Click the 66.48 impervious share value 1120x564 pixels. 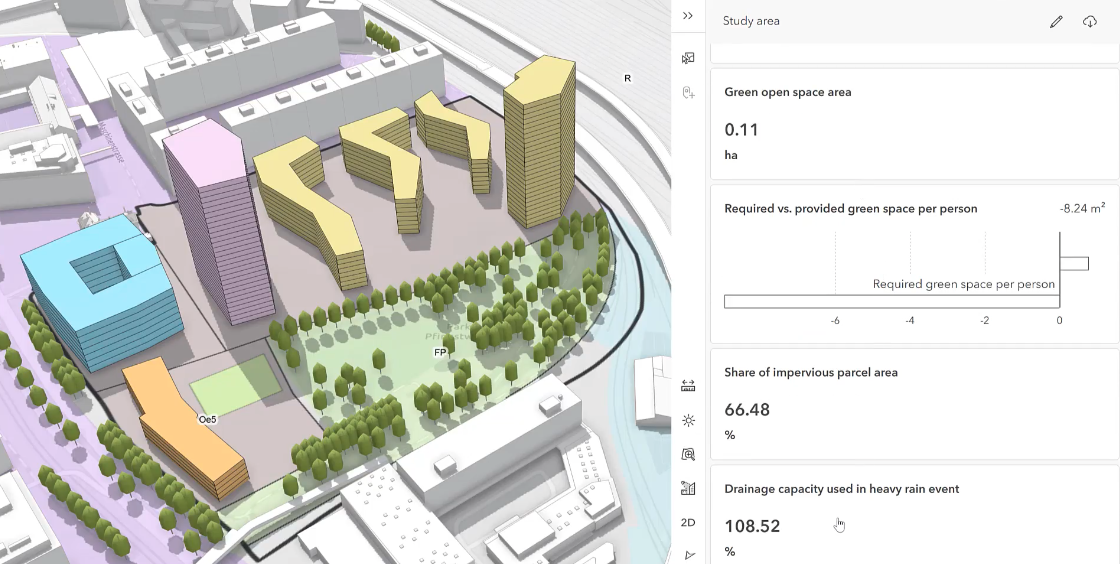coord(746,410)
